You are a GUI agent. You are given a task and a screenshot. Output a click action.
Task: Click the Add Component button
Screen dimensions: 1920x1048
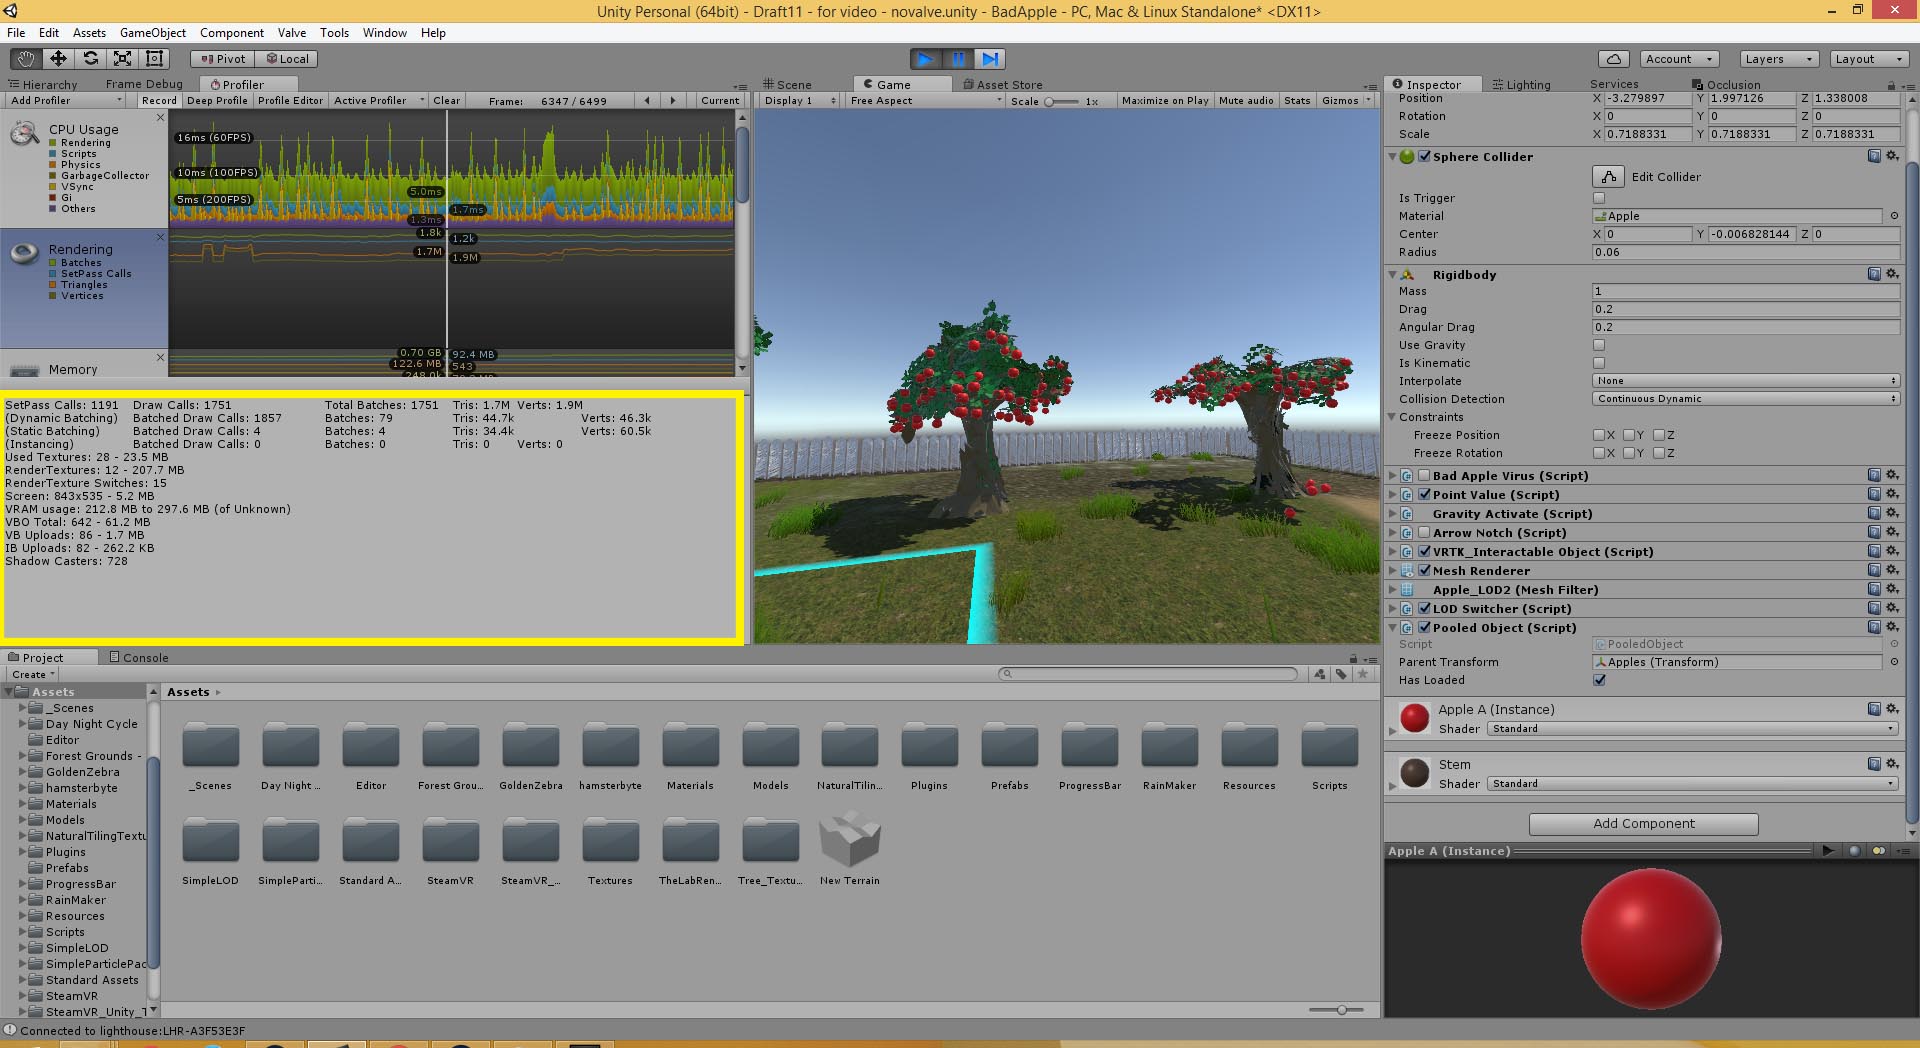point(1644,824)
